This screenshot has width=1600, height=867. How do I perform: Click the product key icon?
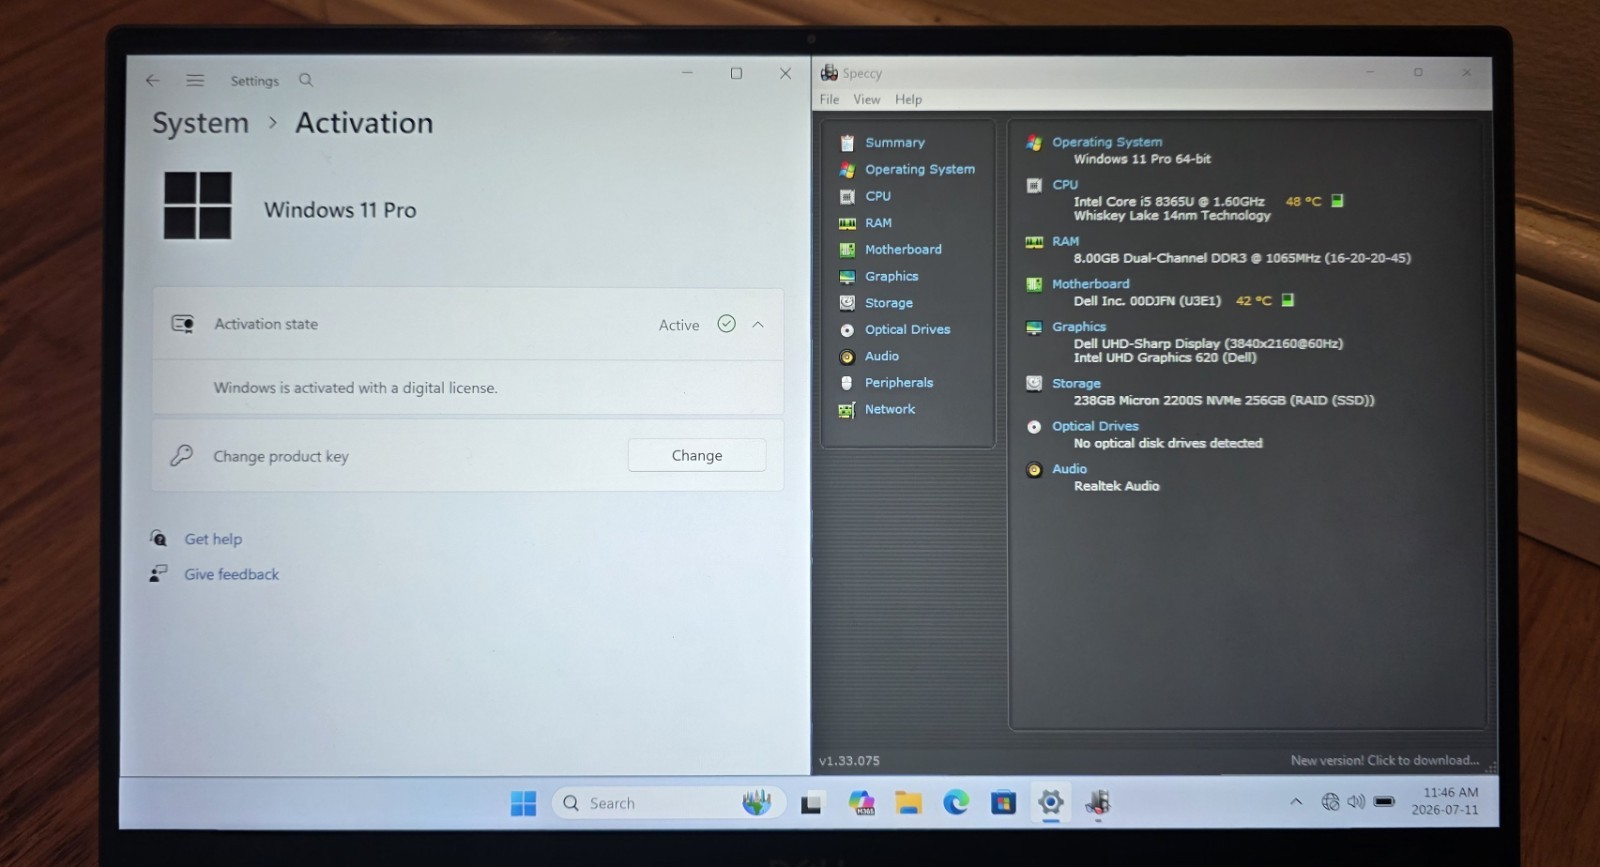(181, 455)
